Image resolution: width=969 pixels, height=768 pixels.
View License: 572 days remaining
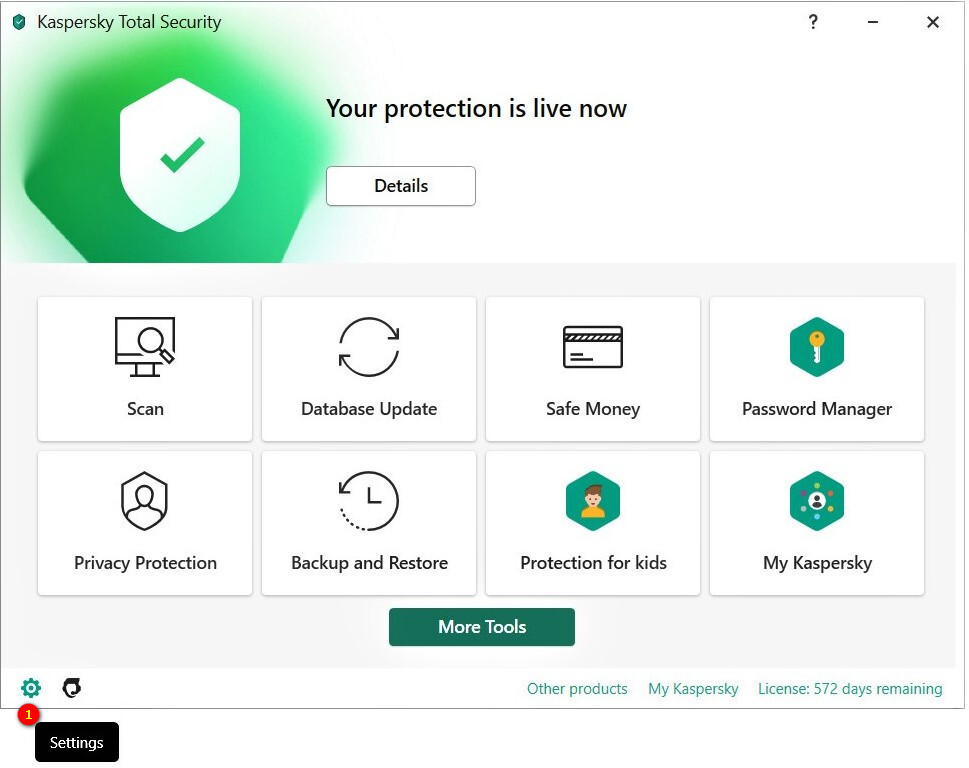[850, 689]
